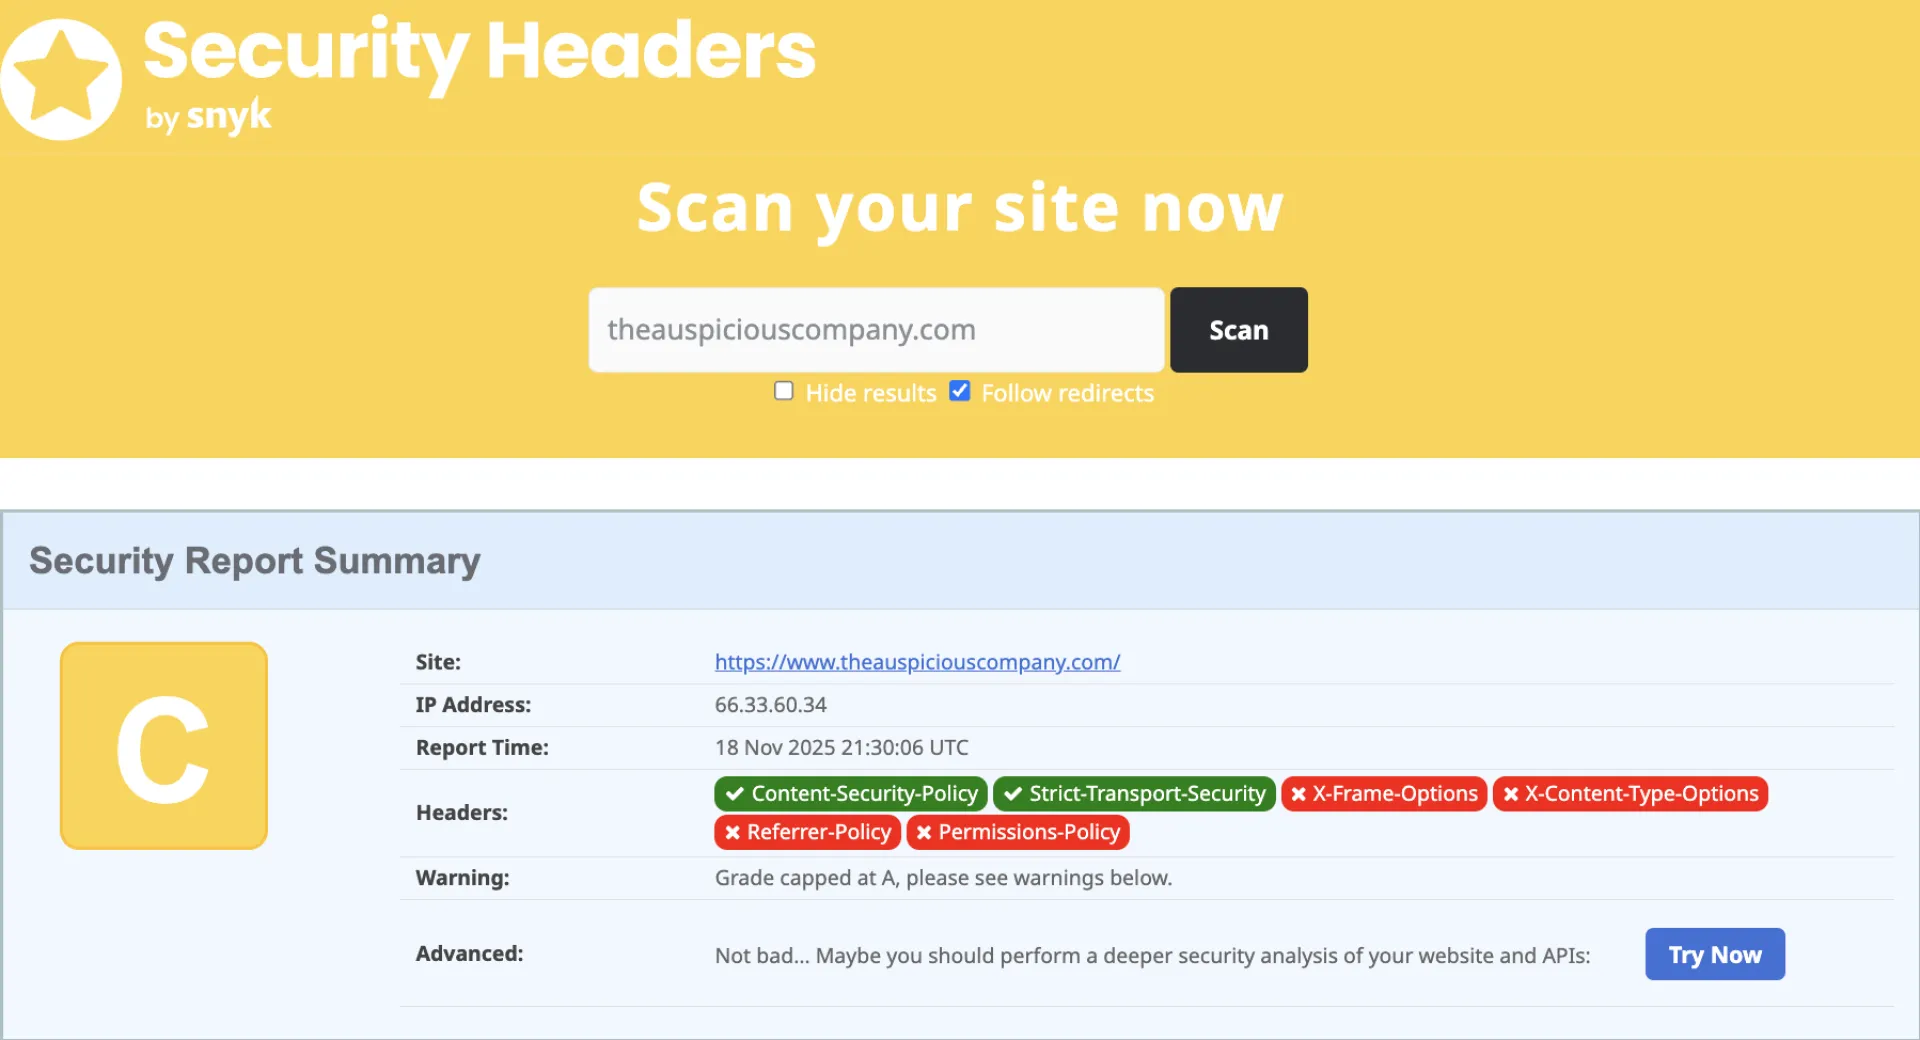Click the Security Report Summary heading
Viewport: 1920px width, 1040px height.
255,561
